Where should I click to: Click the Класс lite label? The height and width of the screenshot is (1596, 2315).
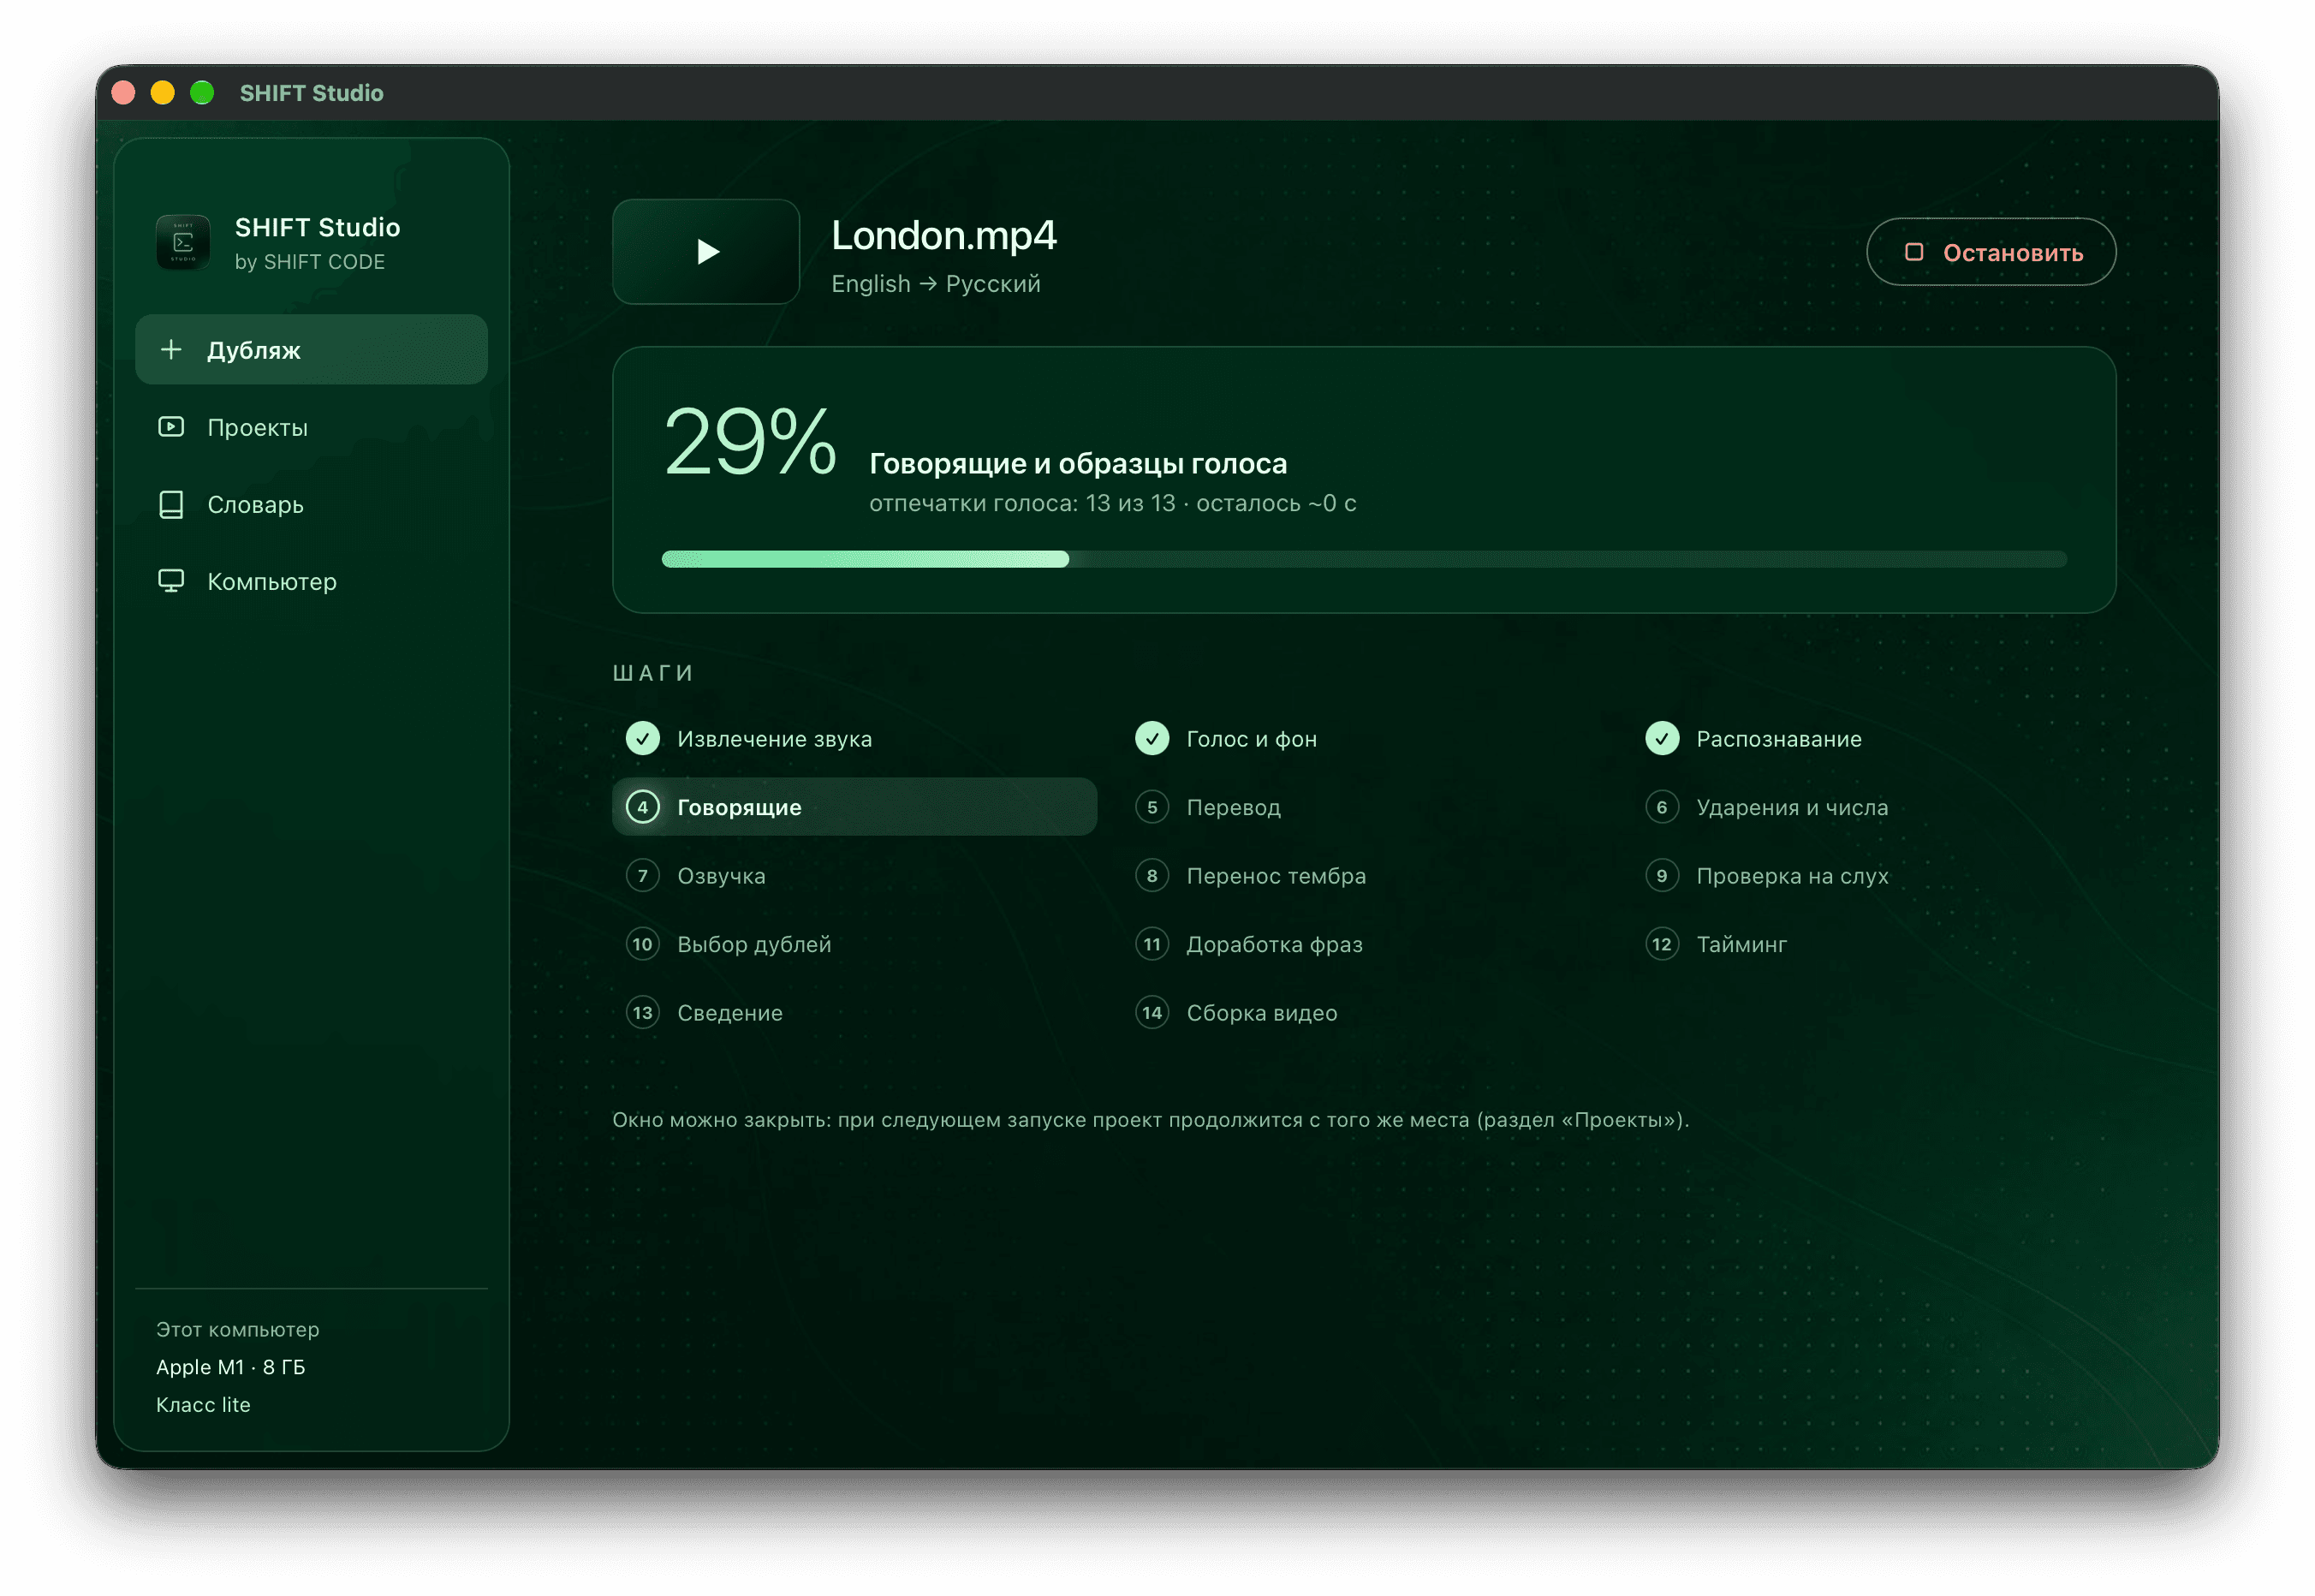[x=203, y=1405]
